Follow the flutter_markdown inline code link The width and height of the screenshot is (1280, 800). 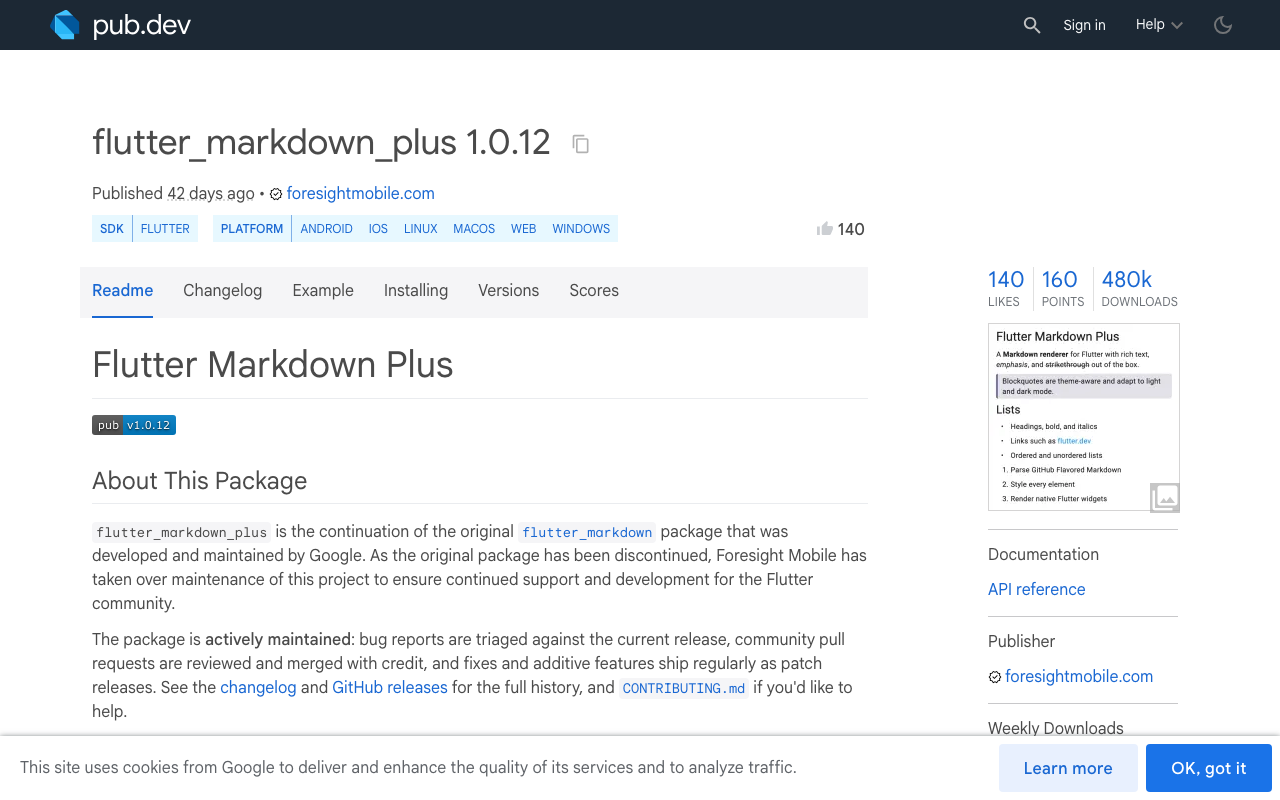pyautogui.click(x=587, y=532)
